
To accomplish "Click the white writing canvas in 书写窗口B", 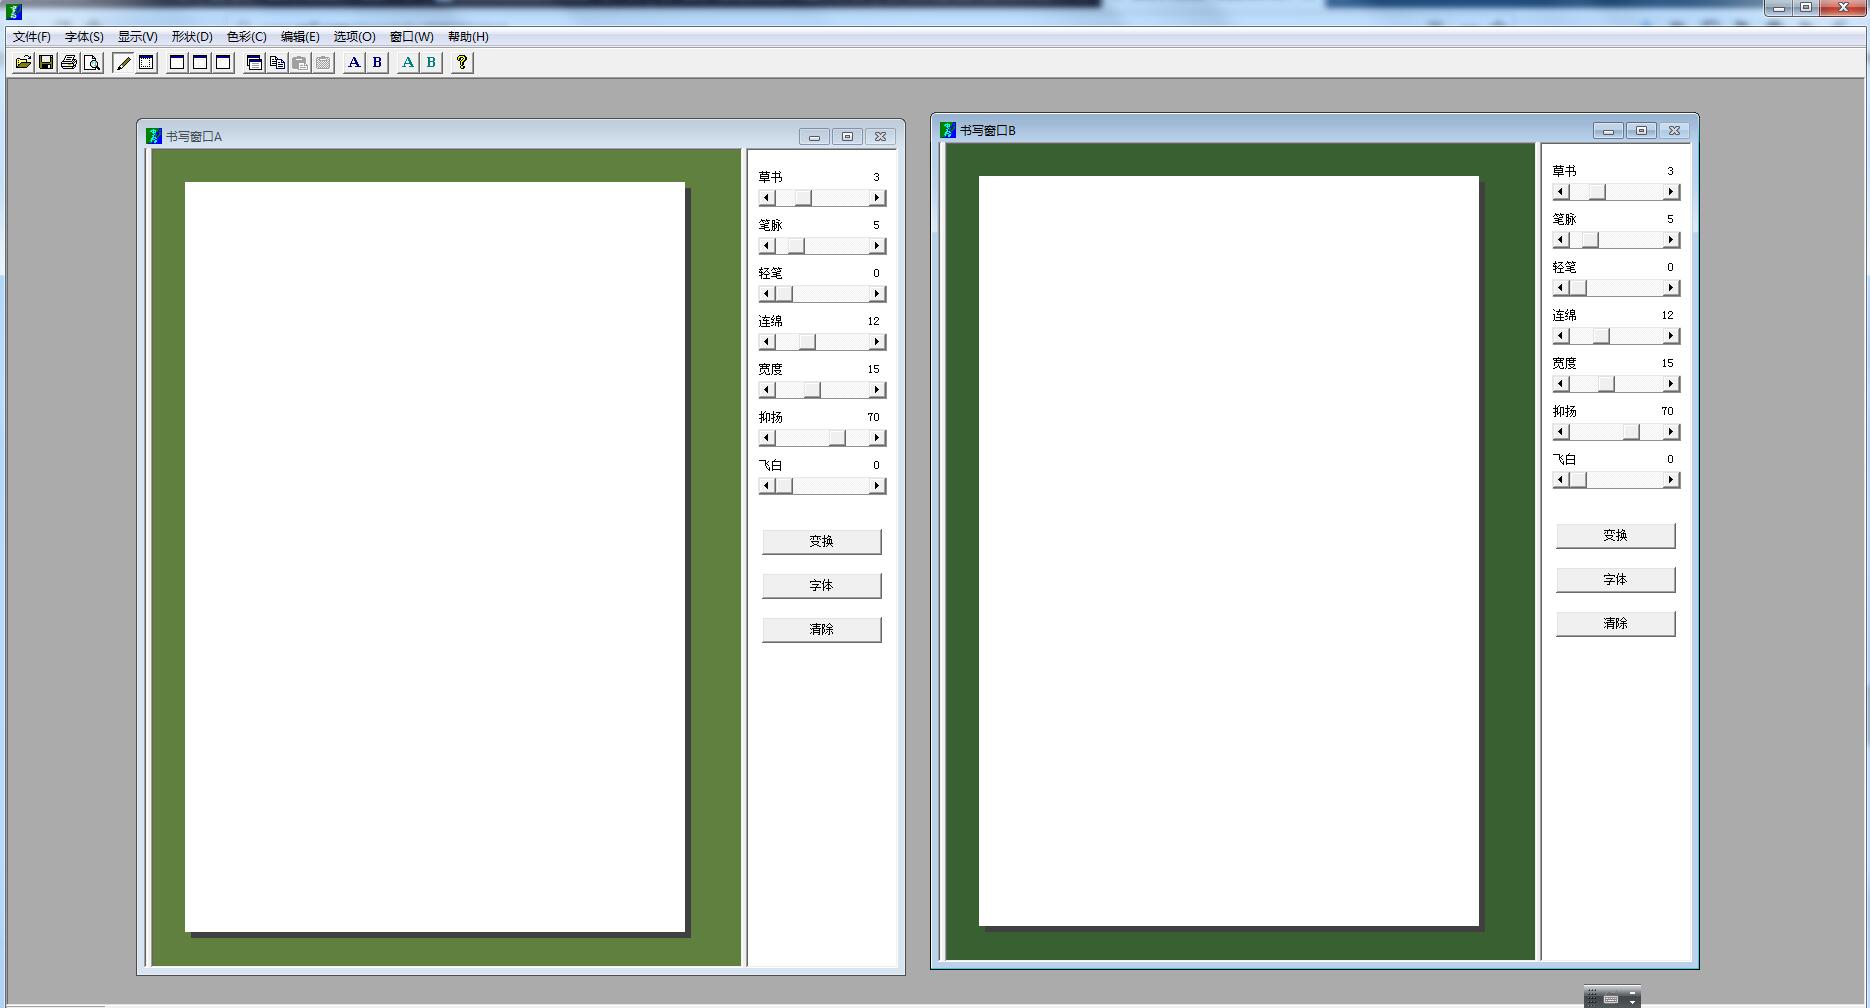I will click(x=1228, y=550).
